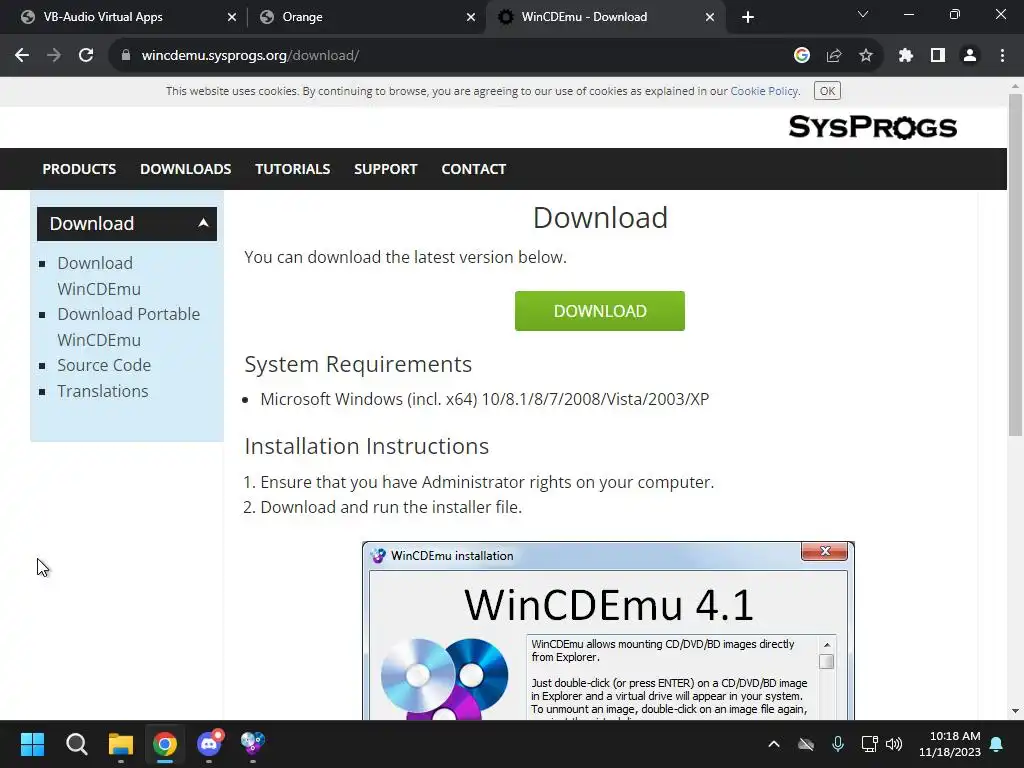Click the green DOWNLOAD button

600,311
